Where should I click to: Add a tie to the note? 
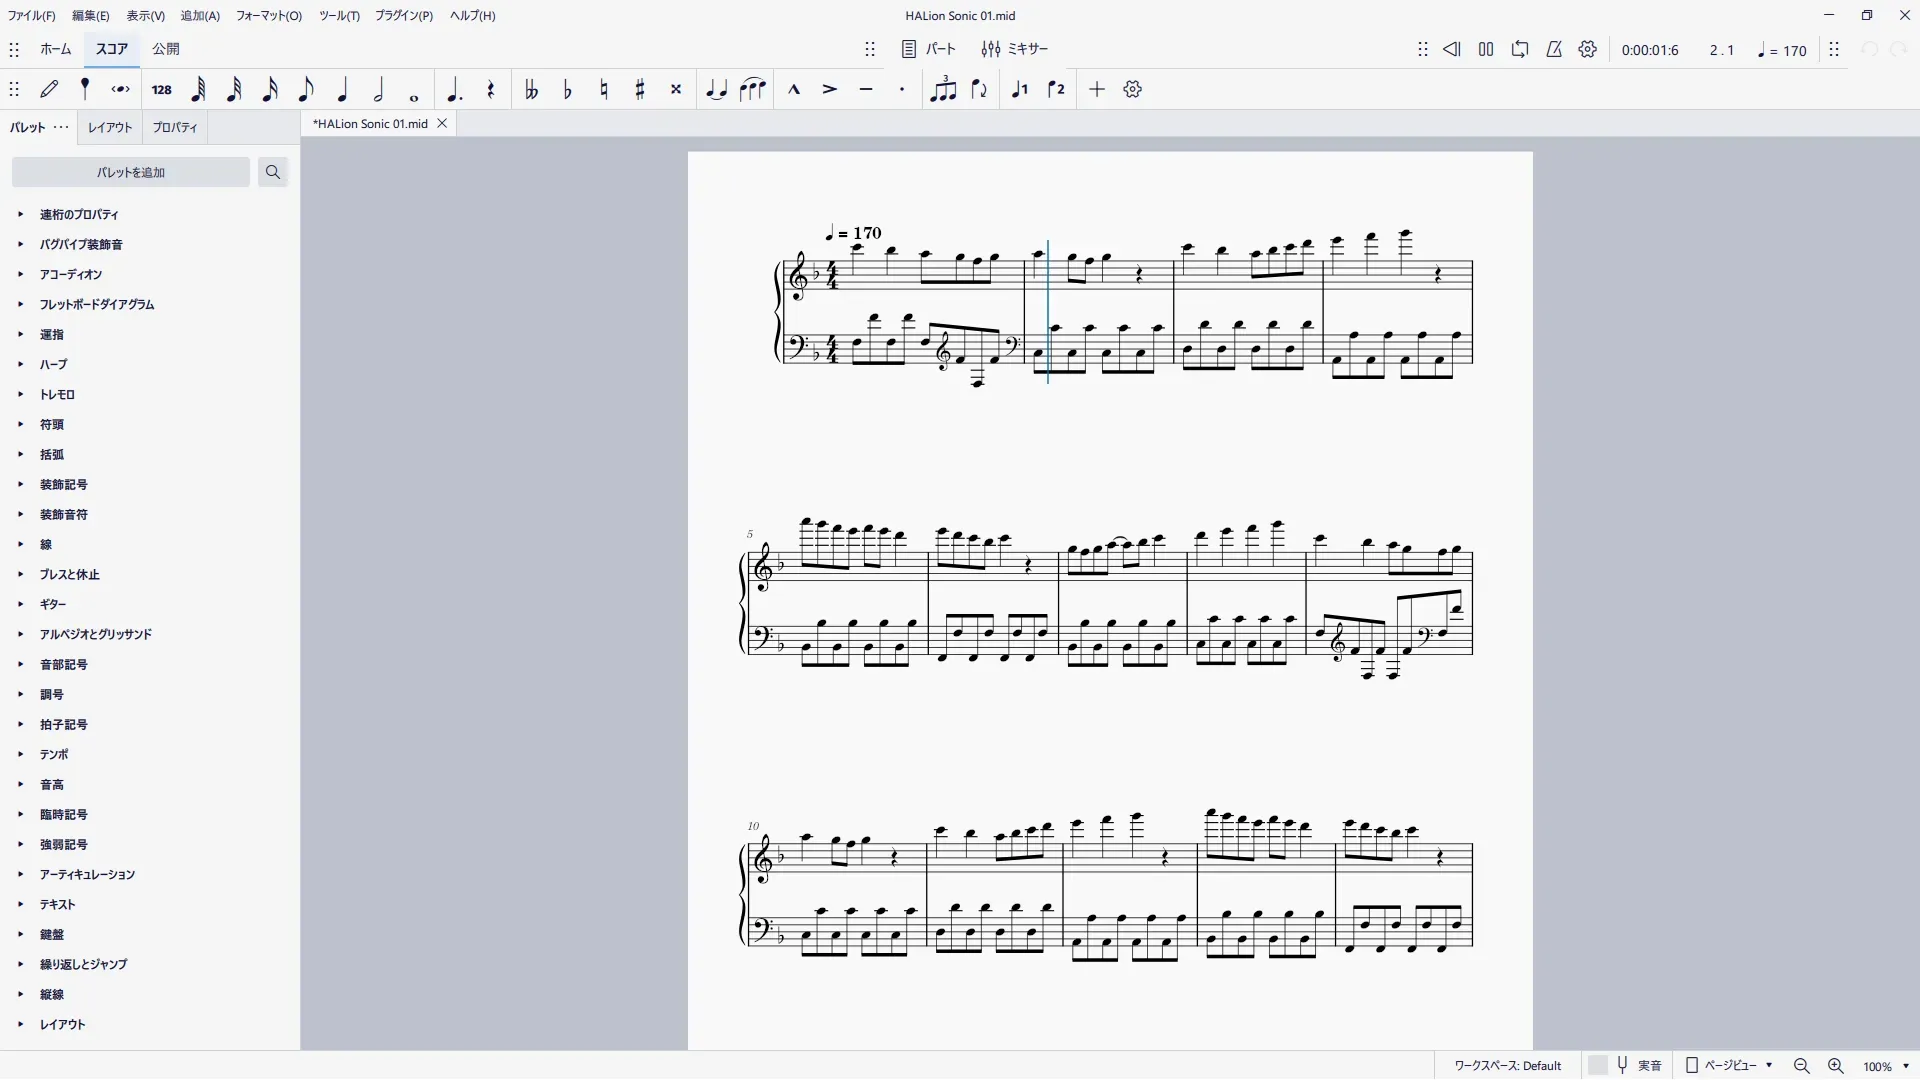coord(716,90)
